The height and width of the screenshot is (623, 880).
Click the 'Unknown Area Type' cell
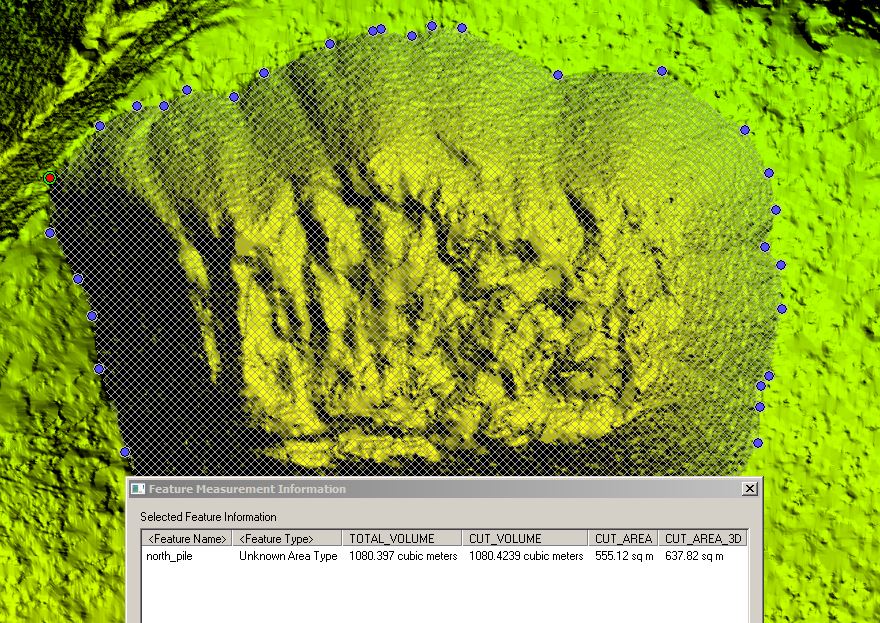pos(288,556)
